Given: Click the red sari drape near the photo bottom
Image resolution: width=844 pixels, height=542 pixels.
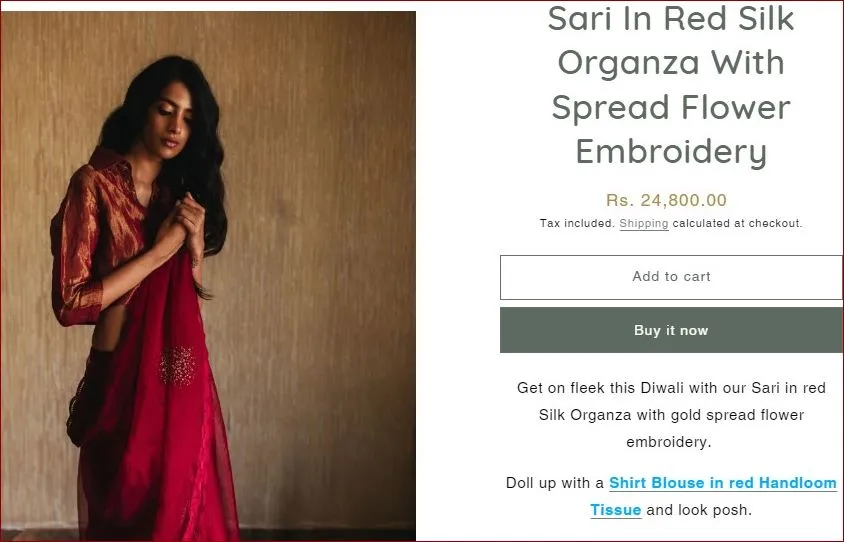Looking at the screenshot, I should (x=161, y=484).
